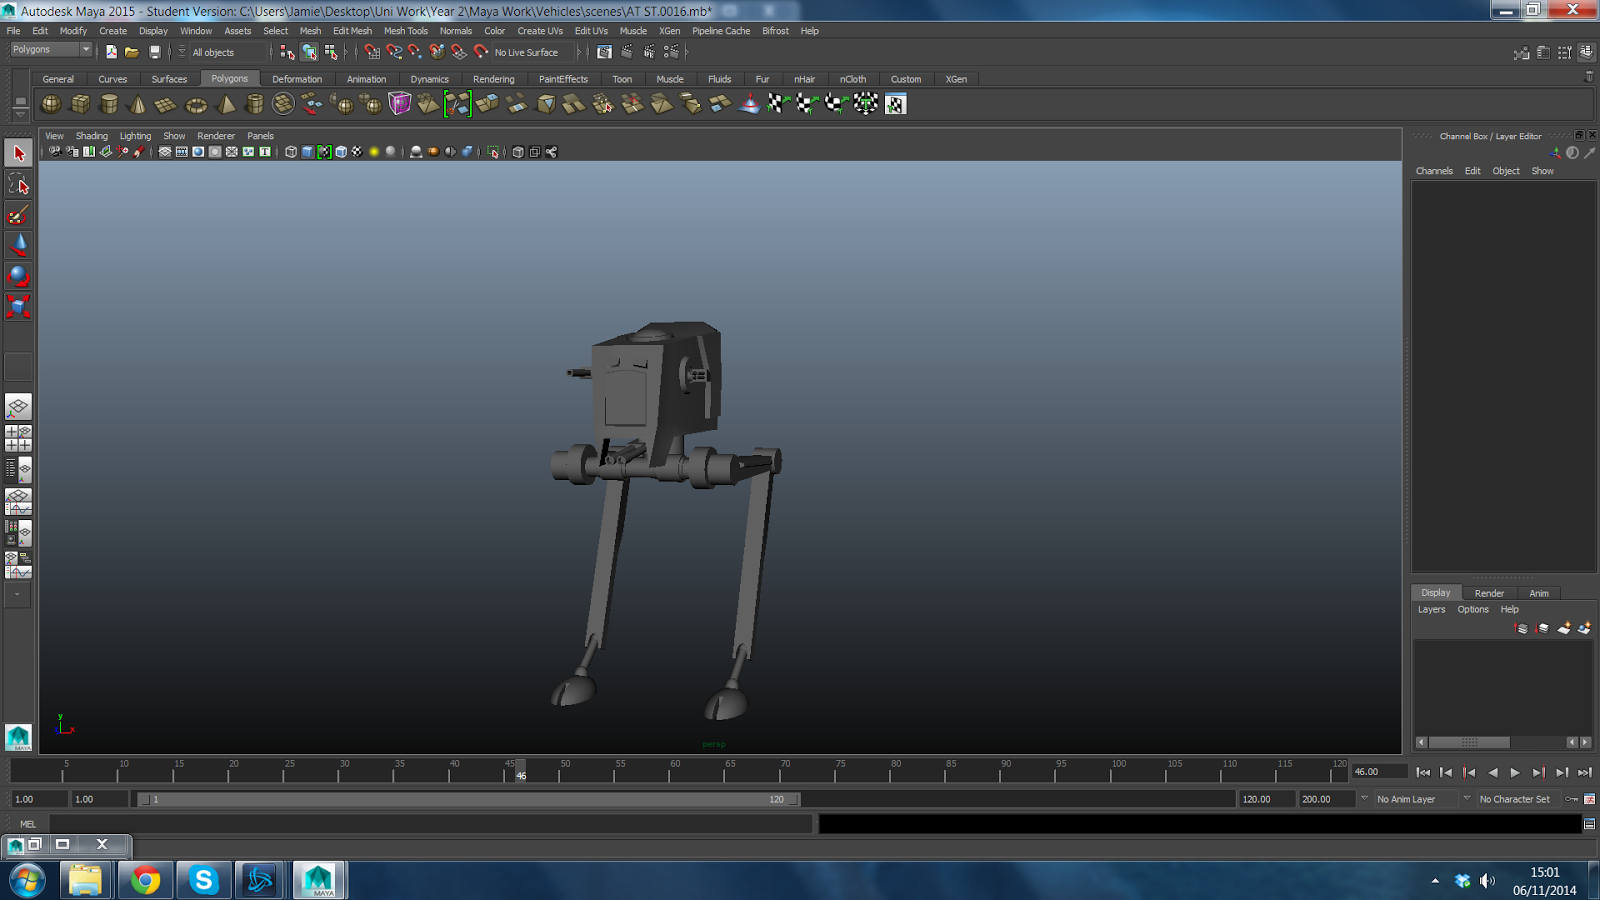
Task: Open the animation preferences icon
Action: pos(1589,799)
